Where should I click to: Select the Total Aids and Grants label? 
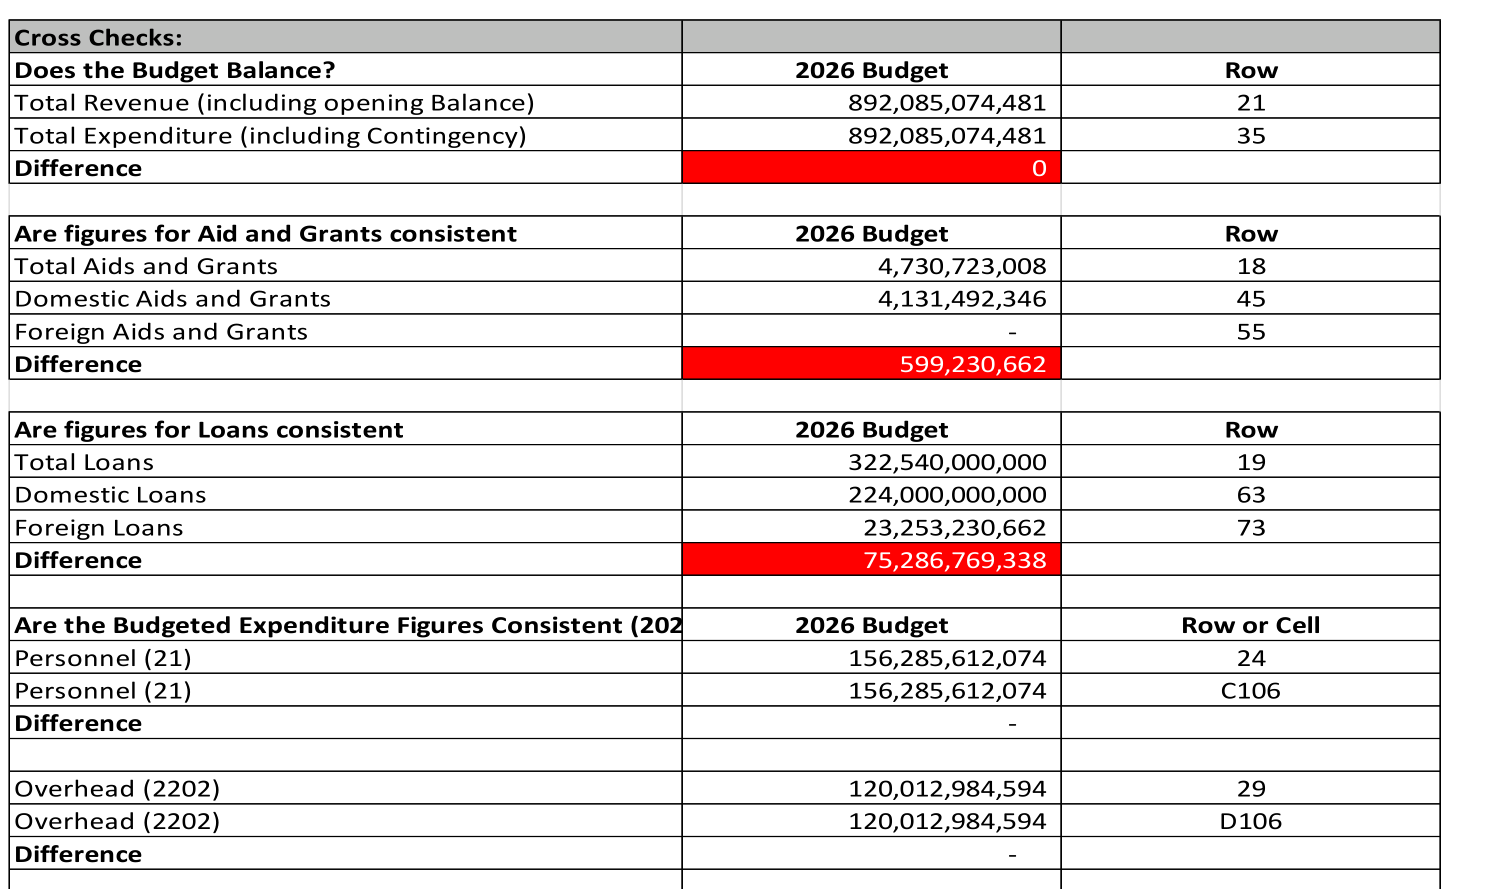[346, 266]
